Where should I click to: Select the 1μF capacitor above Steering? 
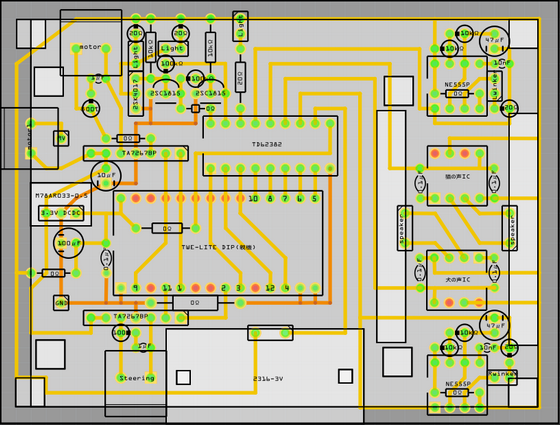click(144, 346)
